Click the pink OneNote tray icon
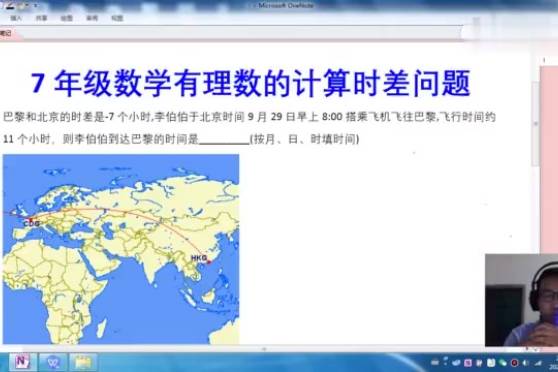 point(468,363)
